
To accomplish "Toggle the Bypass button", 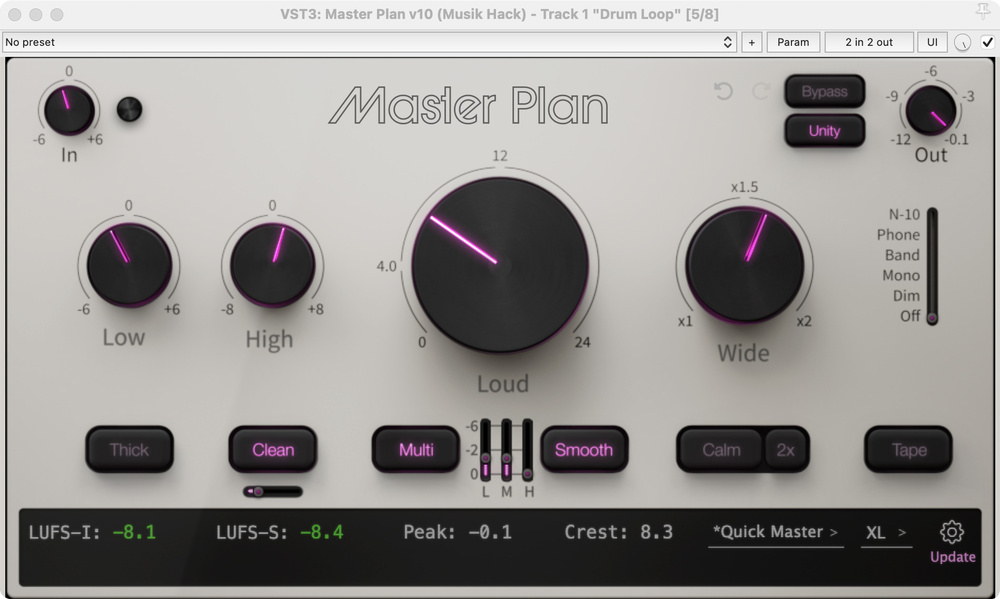I will coord(825,92).
